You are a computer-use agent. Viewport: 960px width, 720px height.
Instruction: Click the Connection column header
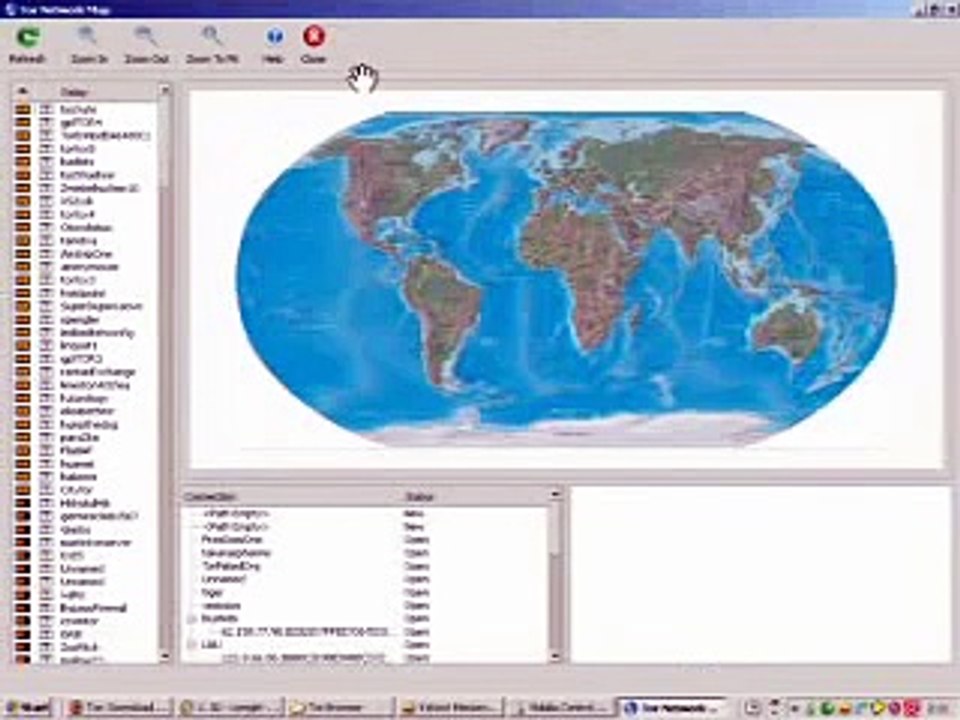pyautogui.click(x=290, y=496)
